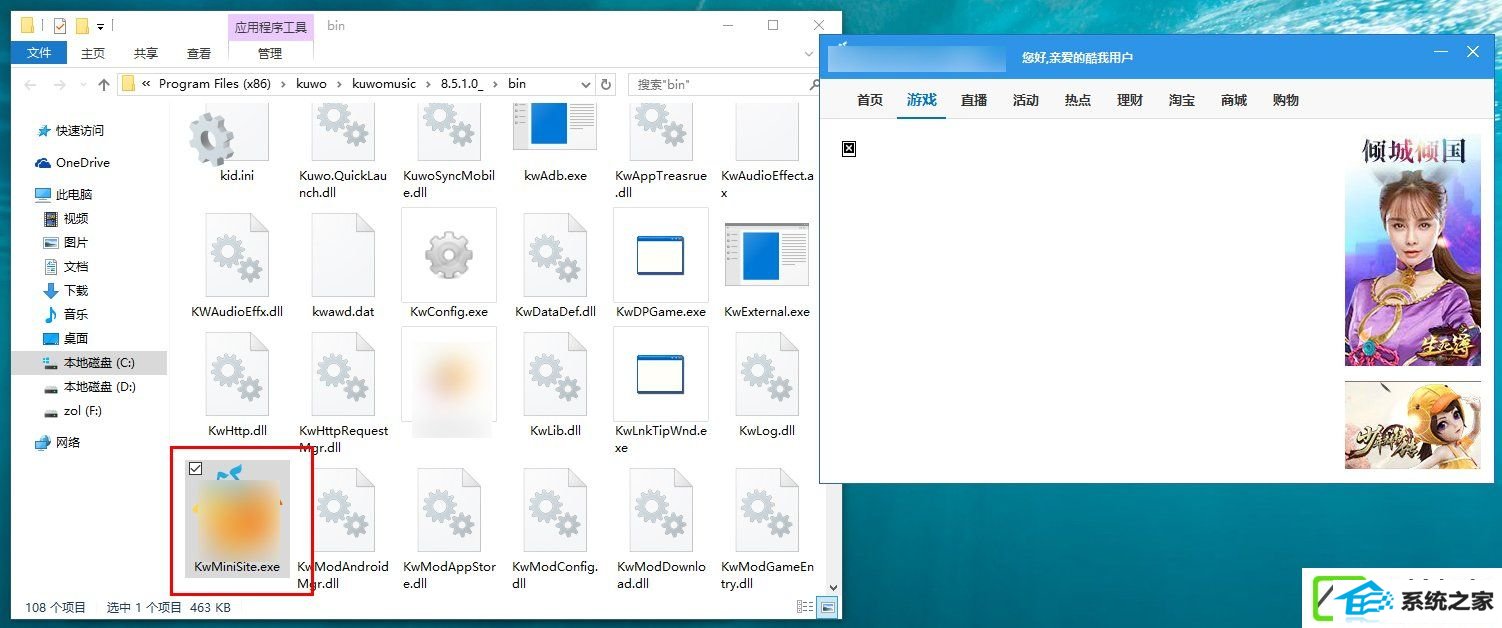Select KwExternal.exe file icon
Image resolution: width=1502 pixels, height=628 pixels.
[x=767, y=254]
